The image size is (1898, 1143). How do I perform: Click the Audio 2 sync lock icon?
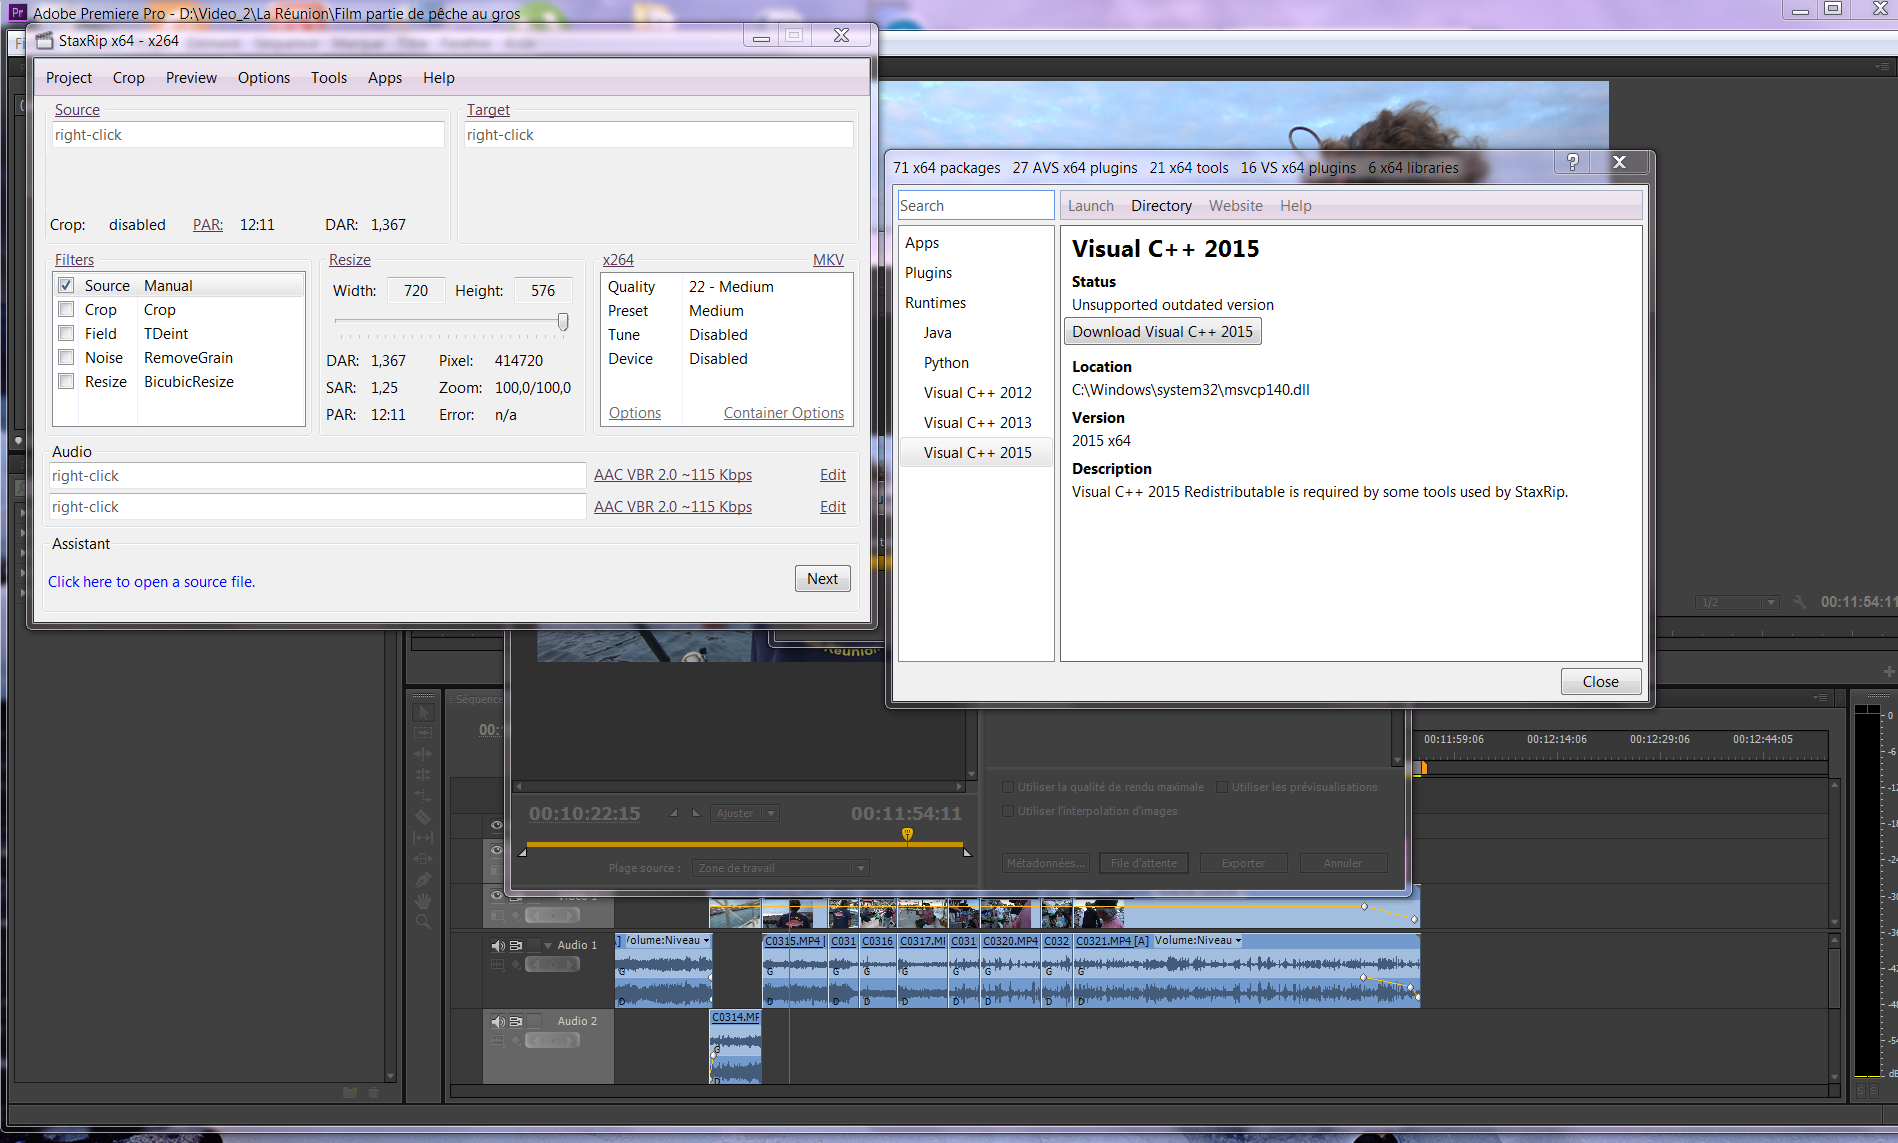pos(516,1021)
